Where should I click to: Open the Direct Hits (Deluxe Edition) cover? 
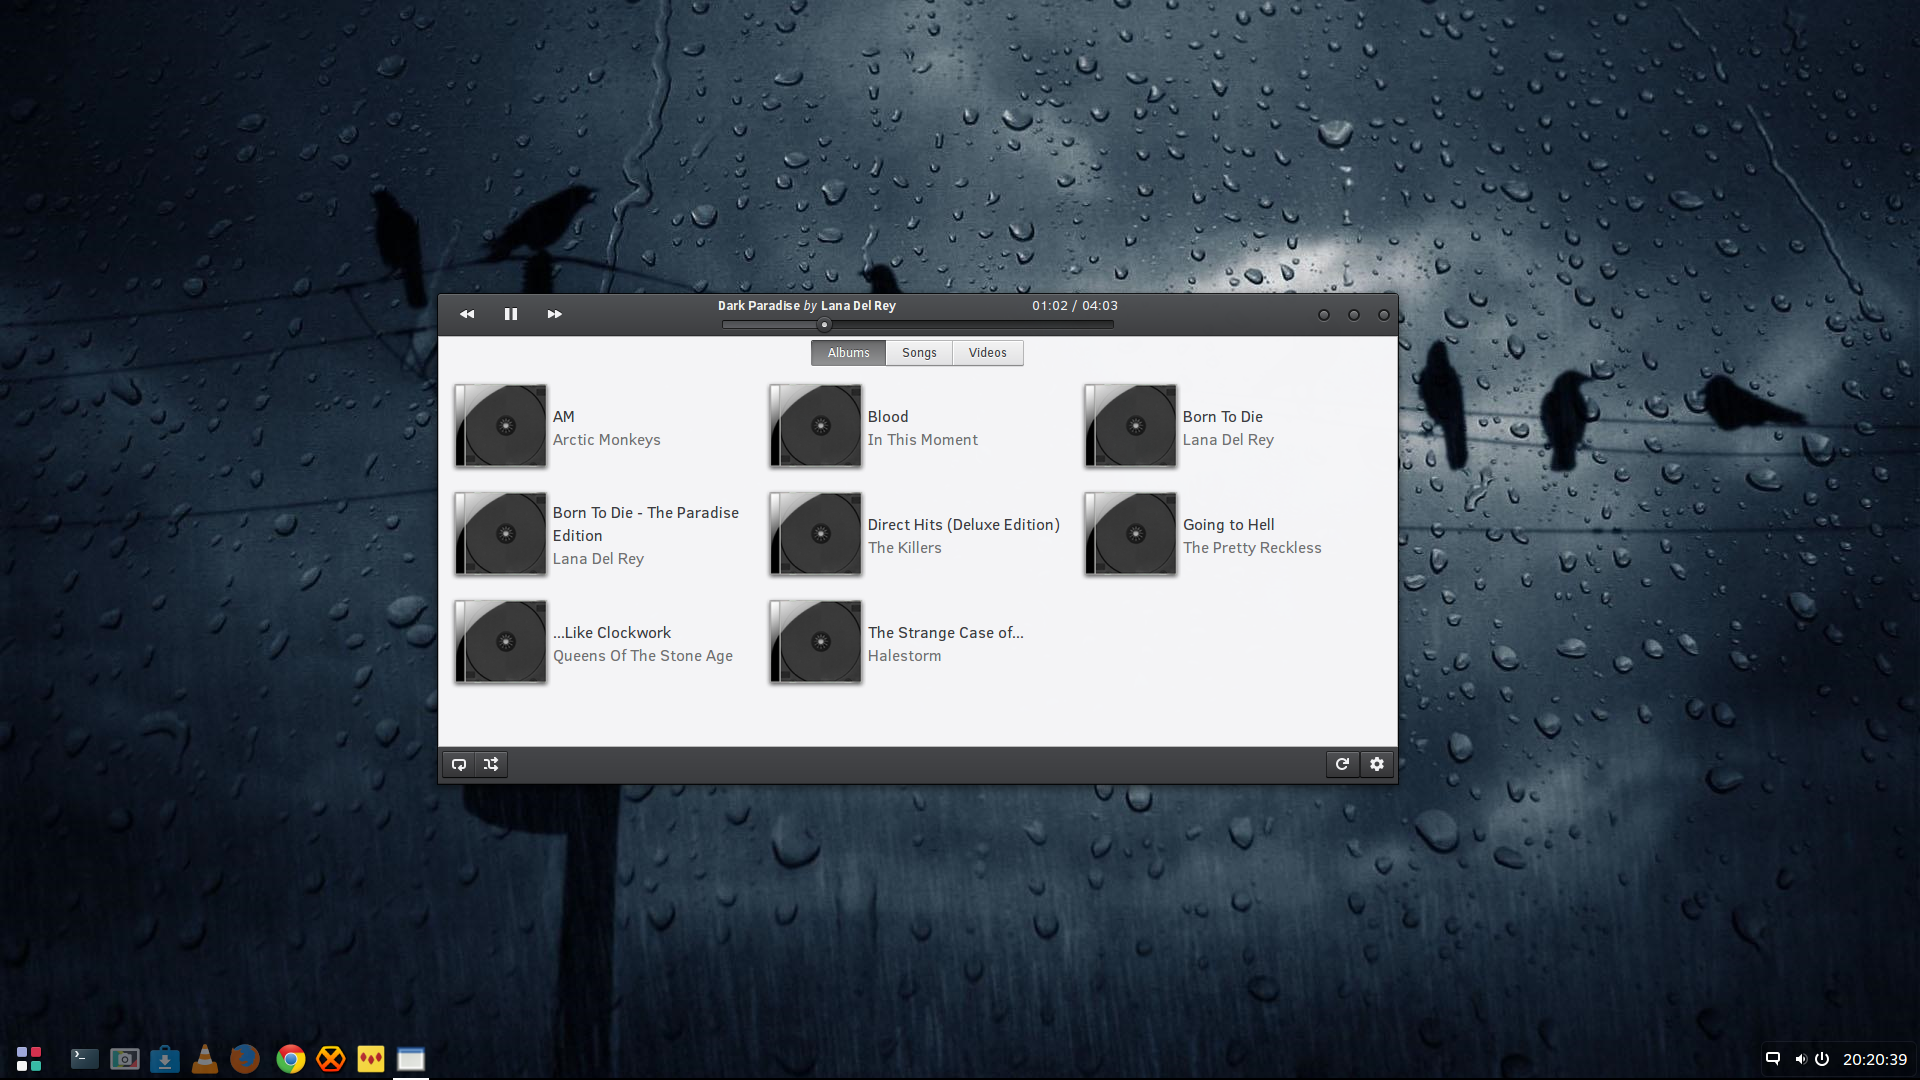[x=816, y=534]
